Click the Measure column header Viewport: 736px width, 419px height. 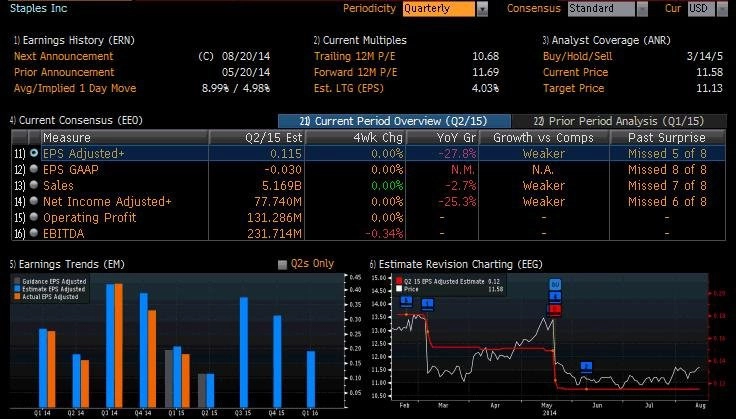click(125, 137)
